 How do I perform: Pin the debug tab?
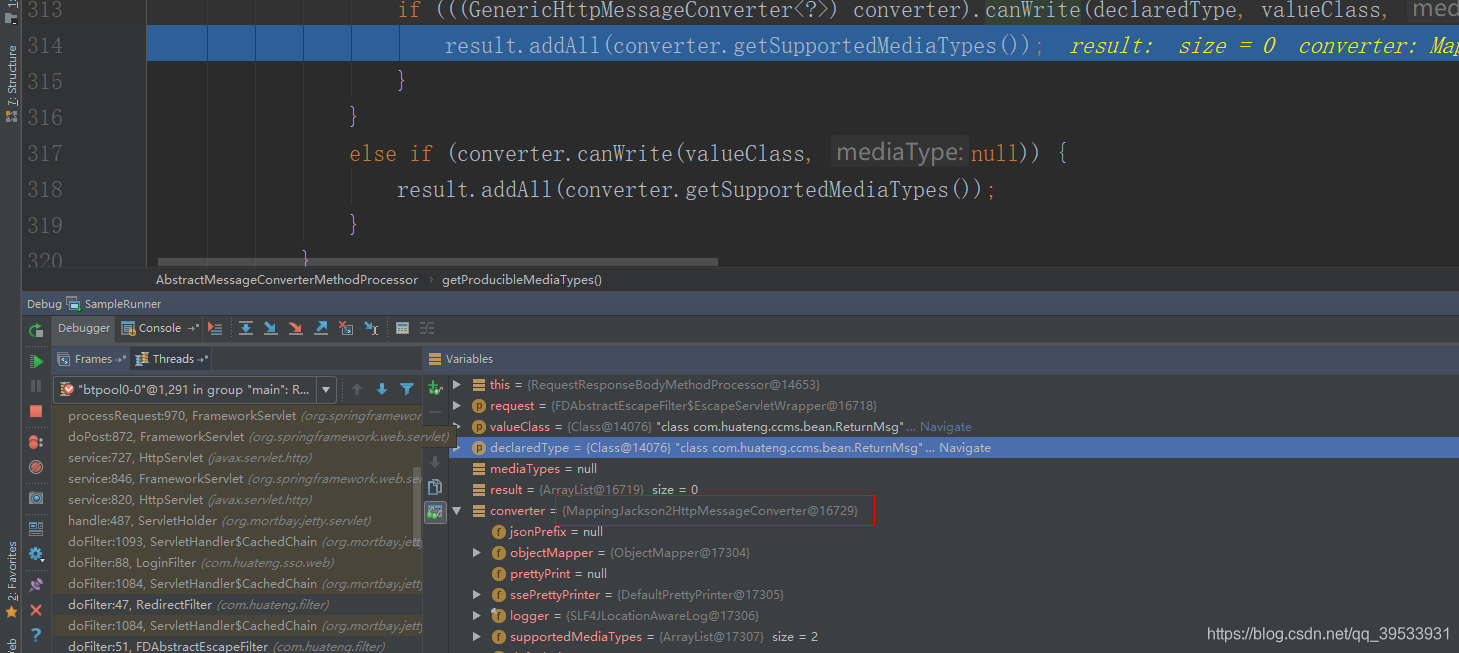click(x=36, y=583)
